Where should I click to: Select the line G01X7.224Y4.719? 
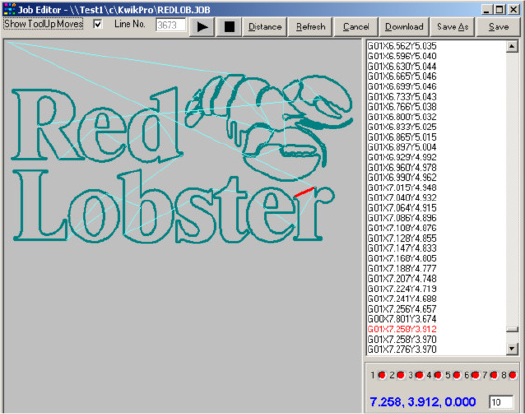click(402, 289)
